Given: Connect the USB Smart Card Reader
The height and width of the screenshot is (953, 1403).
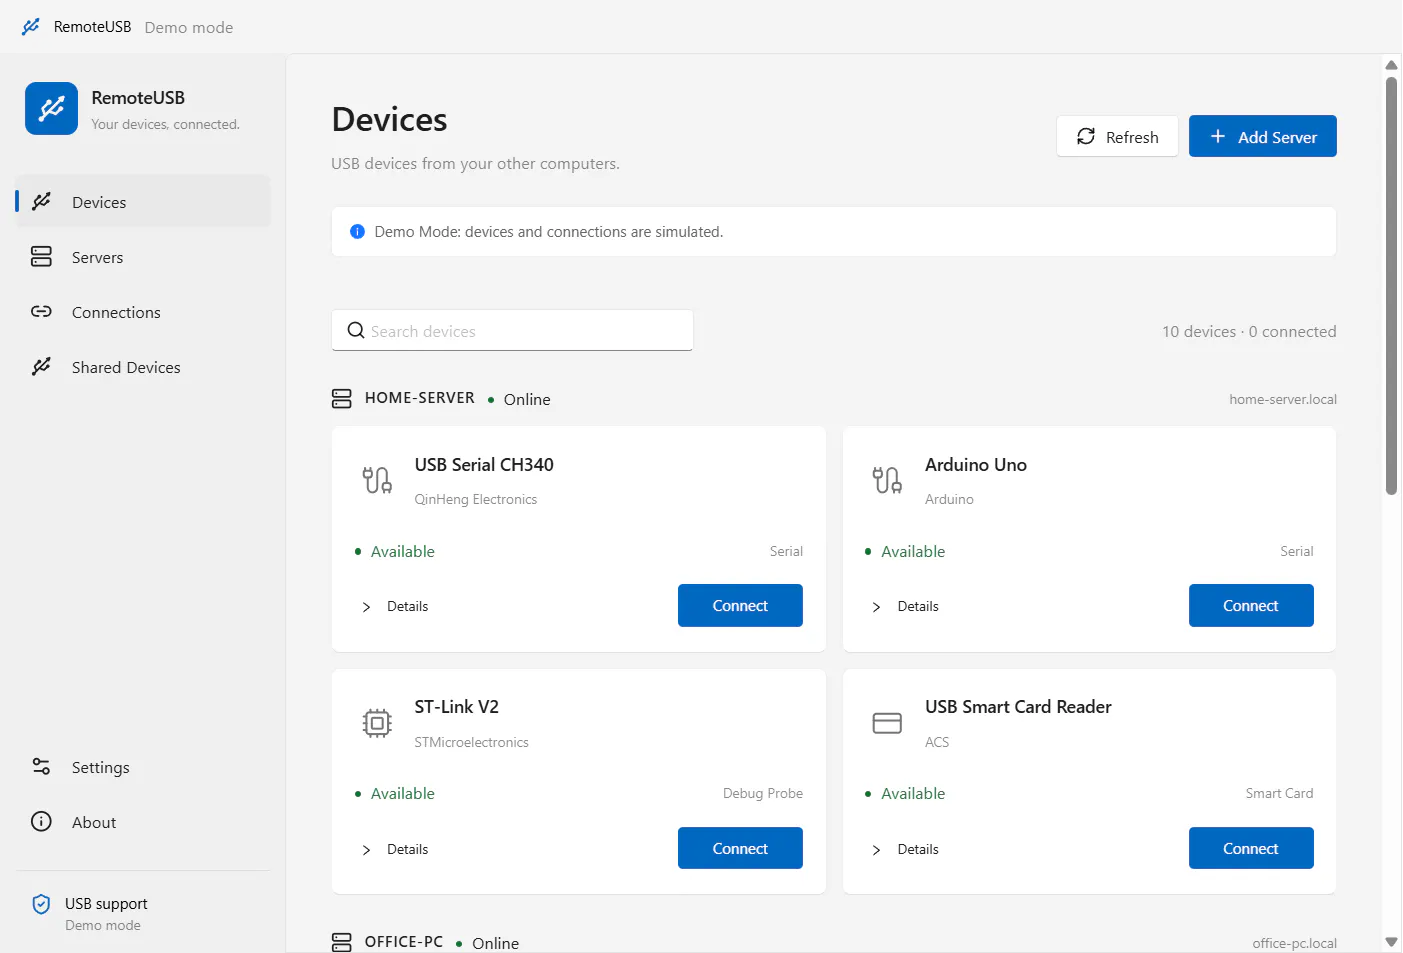Looking at the screenshot, I should point(1251,848).
